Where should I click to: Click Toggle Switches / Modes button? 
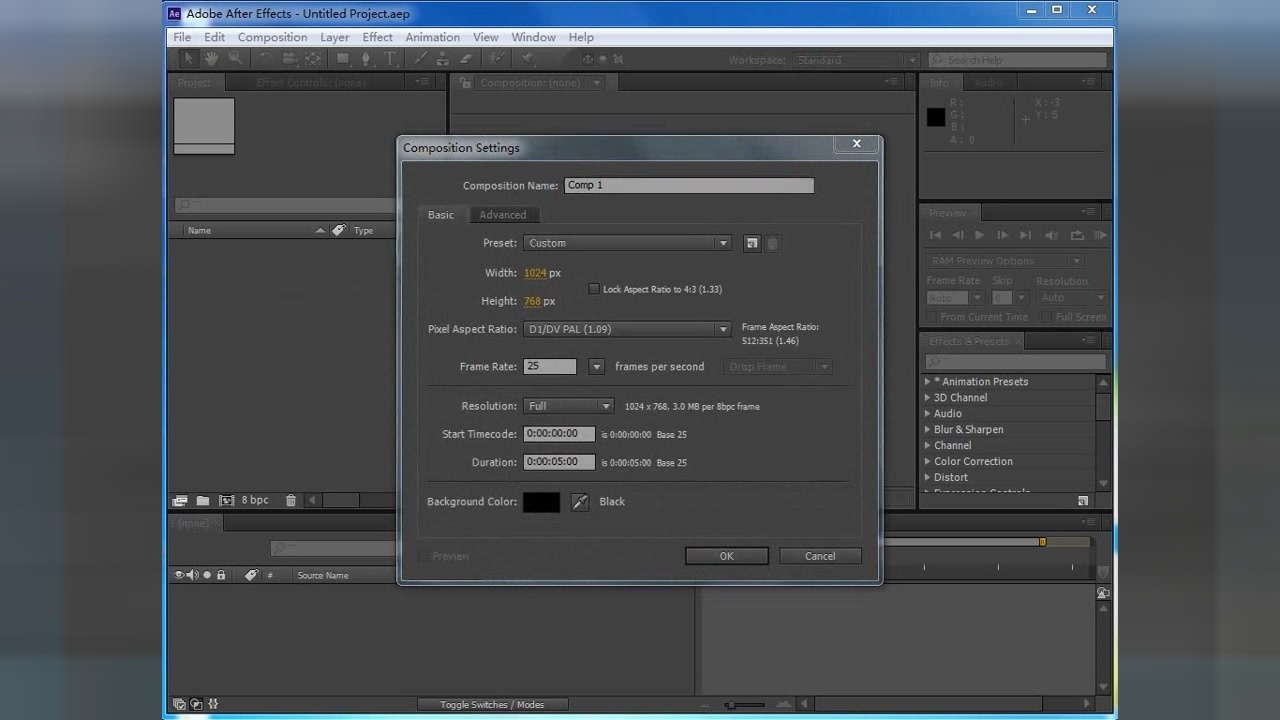point(492,704)
